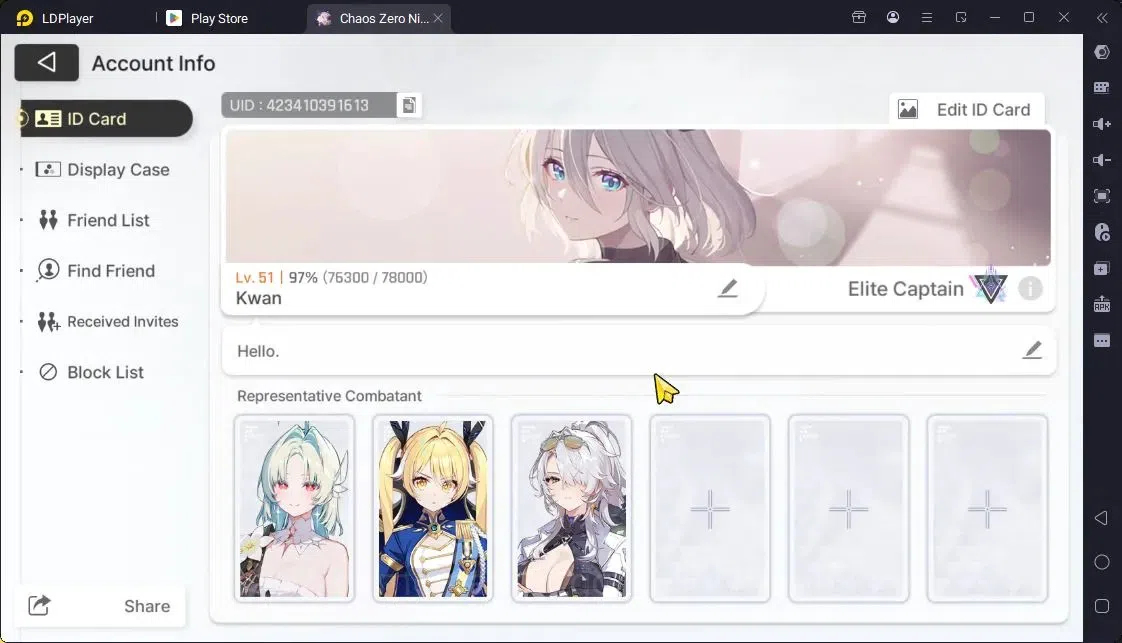Open LDPlayer home tab
1122x643 pixels.
pyautogui.click(x=56, y=18)
